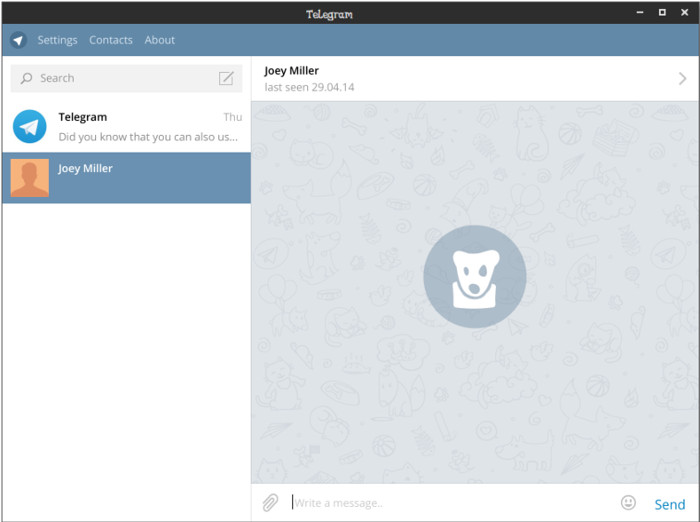Click the search magnifier icon
The height and width of the screenshot is (522, 700).
coord(26,78)
